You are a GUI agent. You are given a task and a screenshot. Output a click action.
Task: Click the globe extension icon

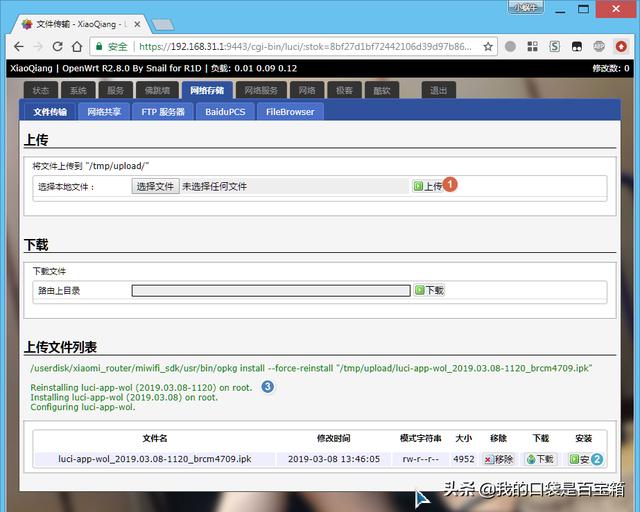(599, 47)
